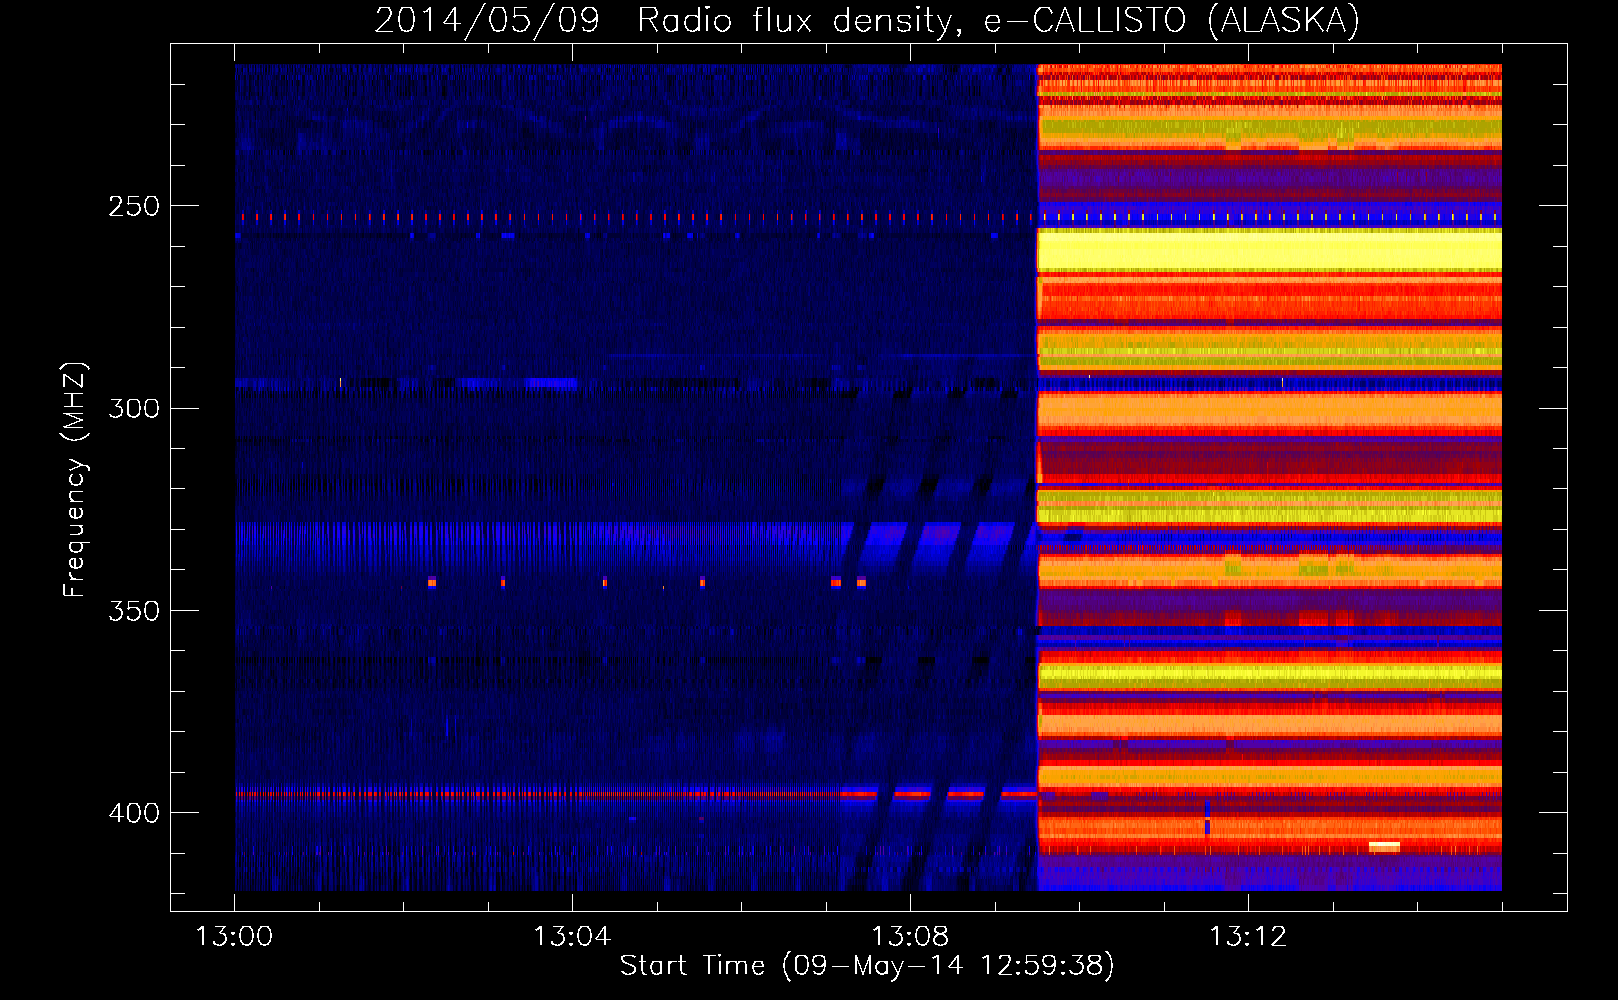Click the 300 frequency tick label
Viewport: 1618px width, 1000px height.
[134, 408]
